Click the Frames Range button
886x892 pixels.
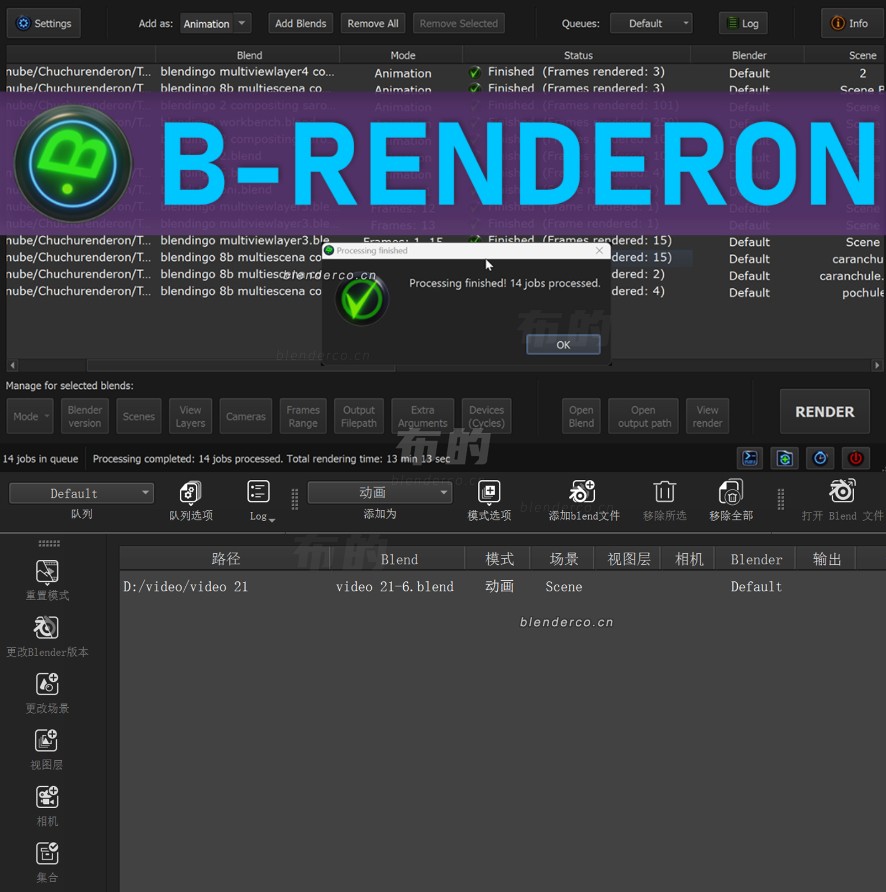point(303,416)
